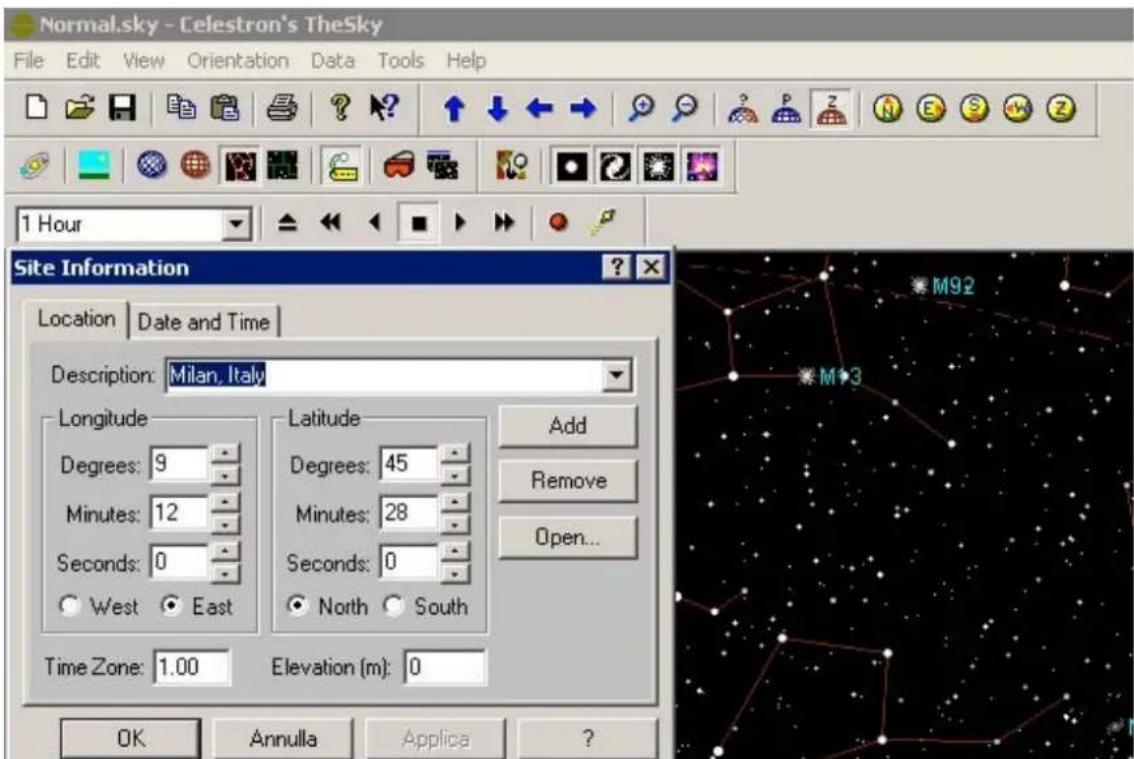Decrease Latitude Minutes with down spinner
1134x759 pixels.
coord(455,525)
